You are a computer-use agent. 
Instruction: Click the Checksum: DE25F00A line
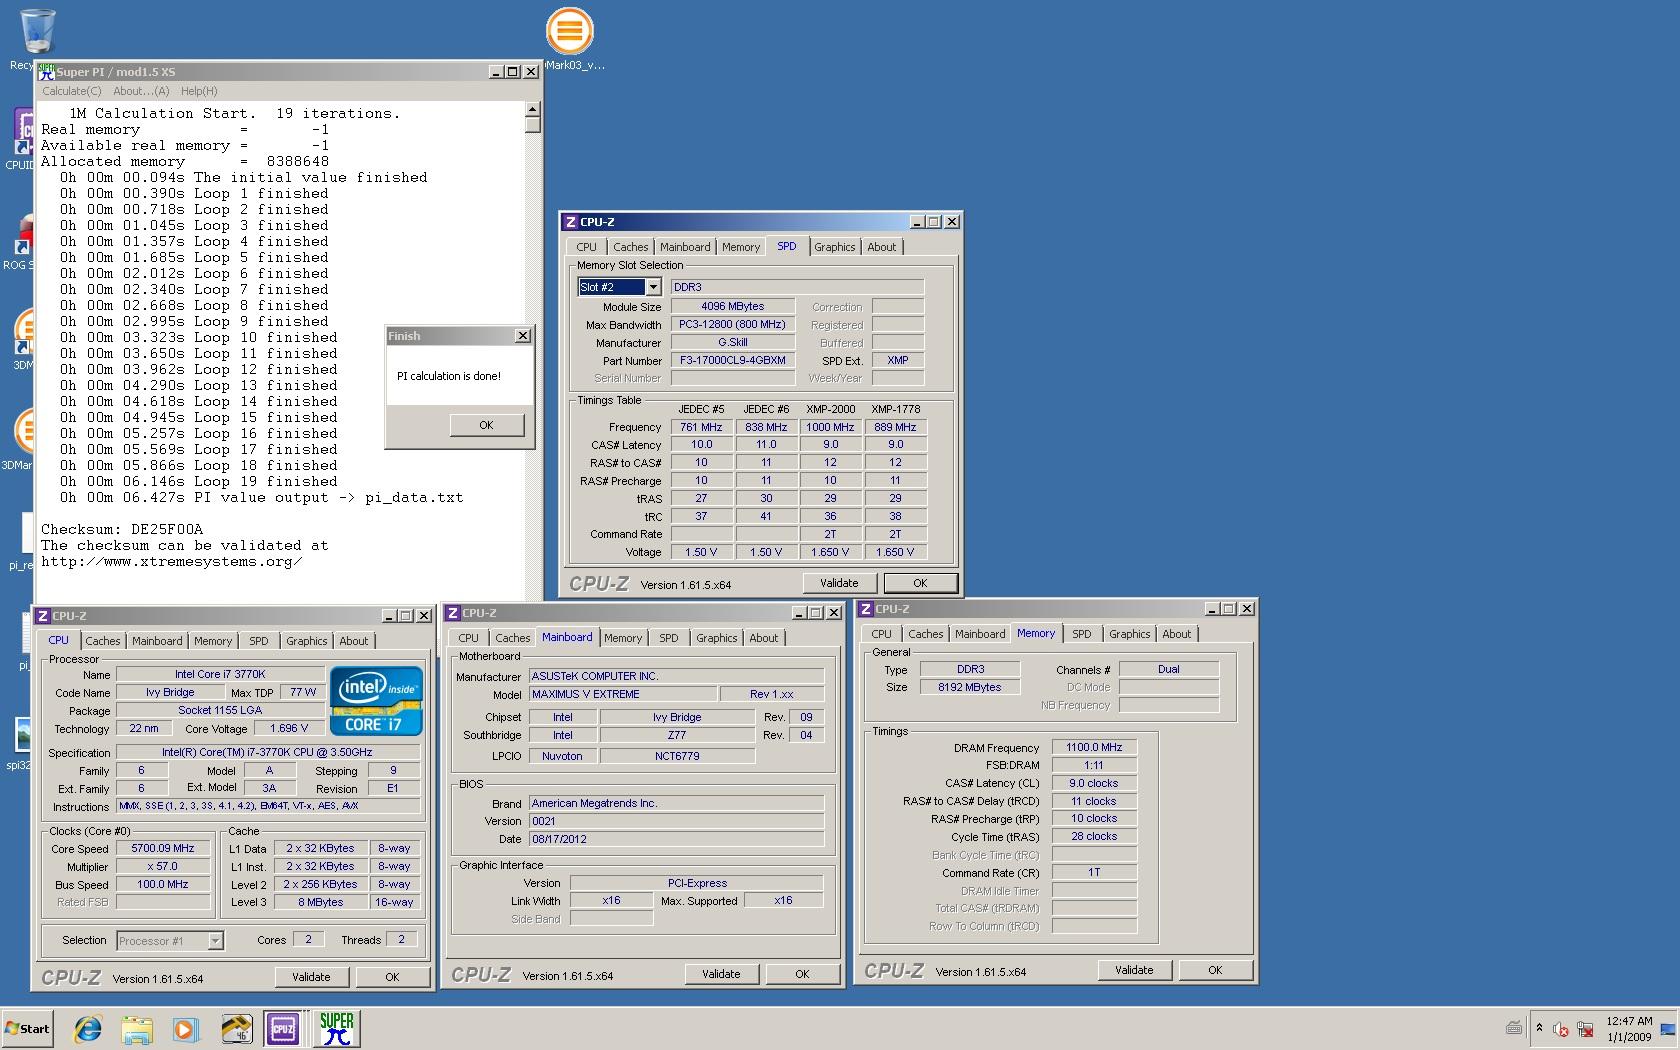click(x=122, y=529)
